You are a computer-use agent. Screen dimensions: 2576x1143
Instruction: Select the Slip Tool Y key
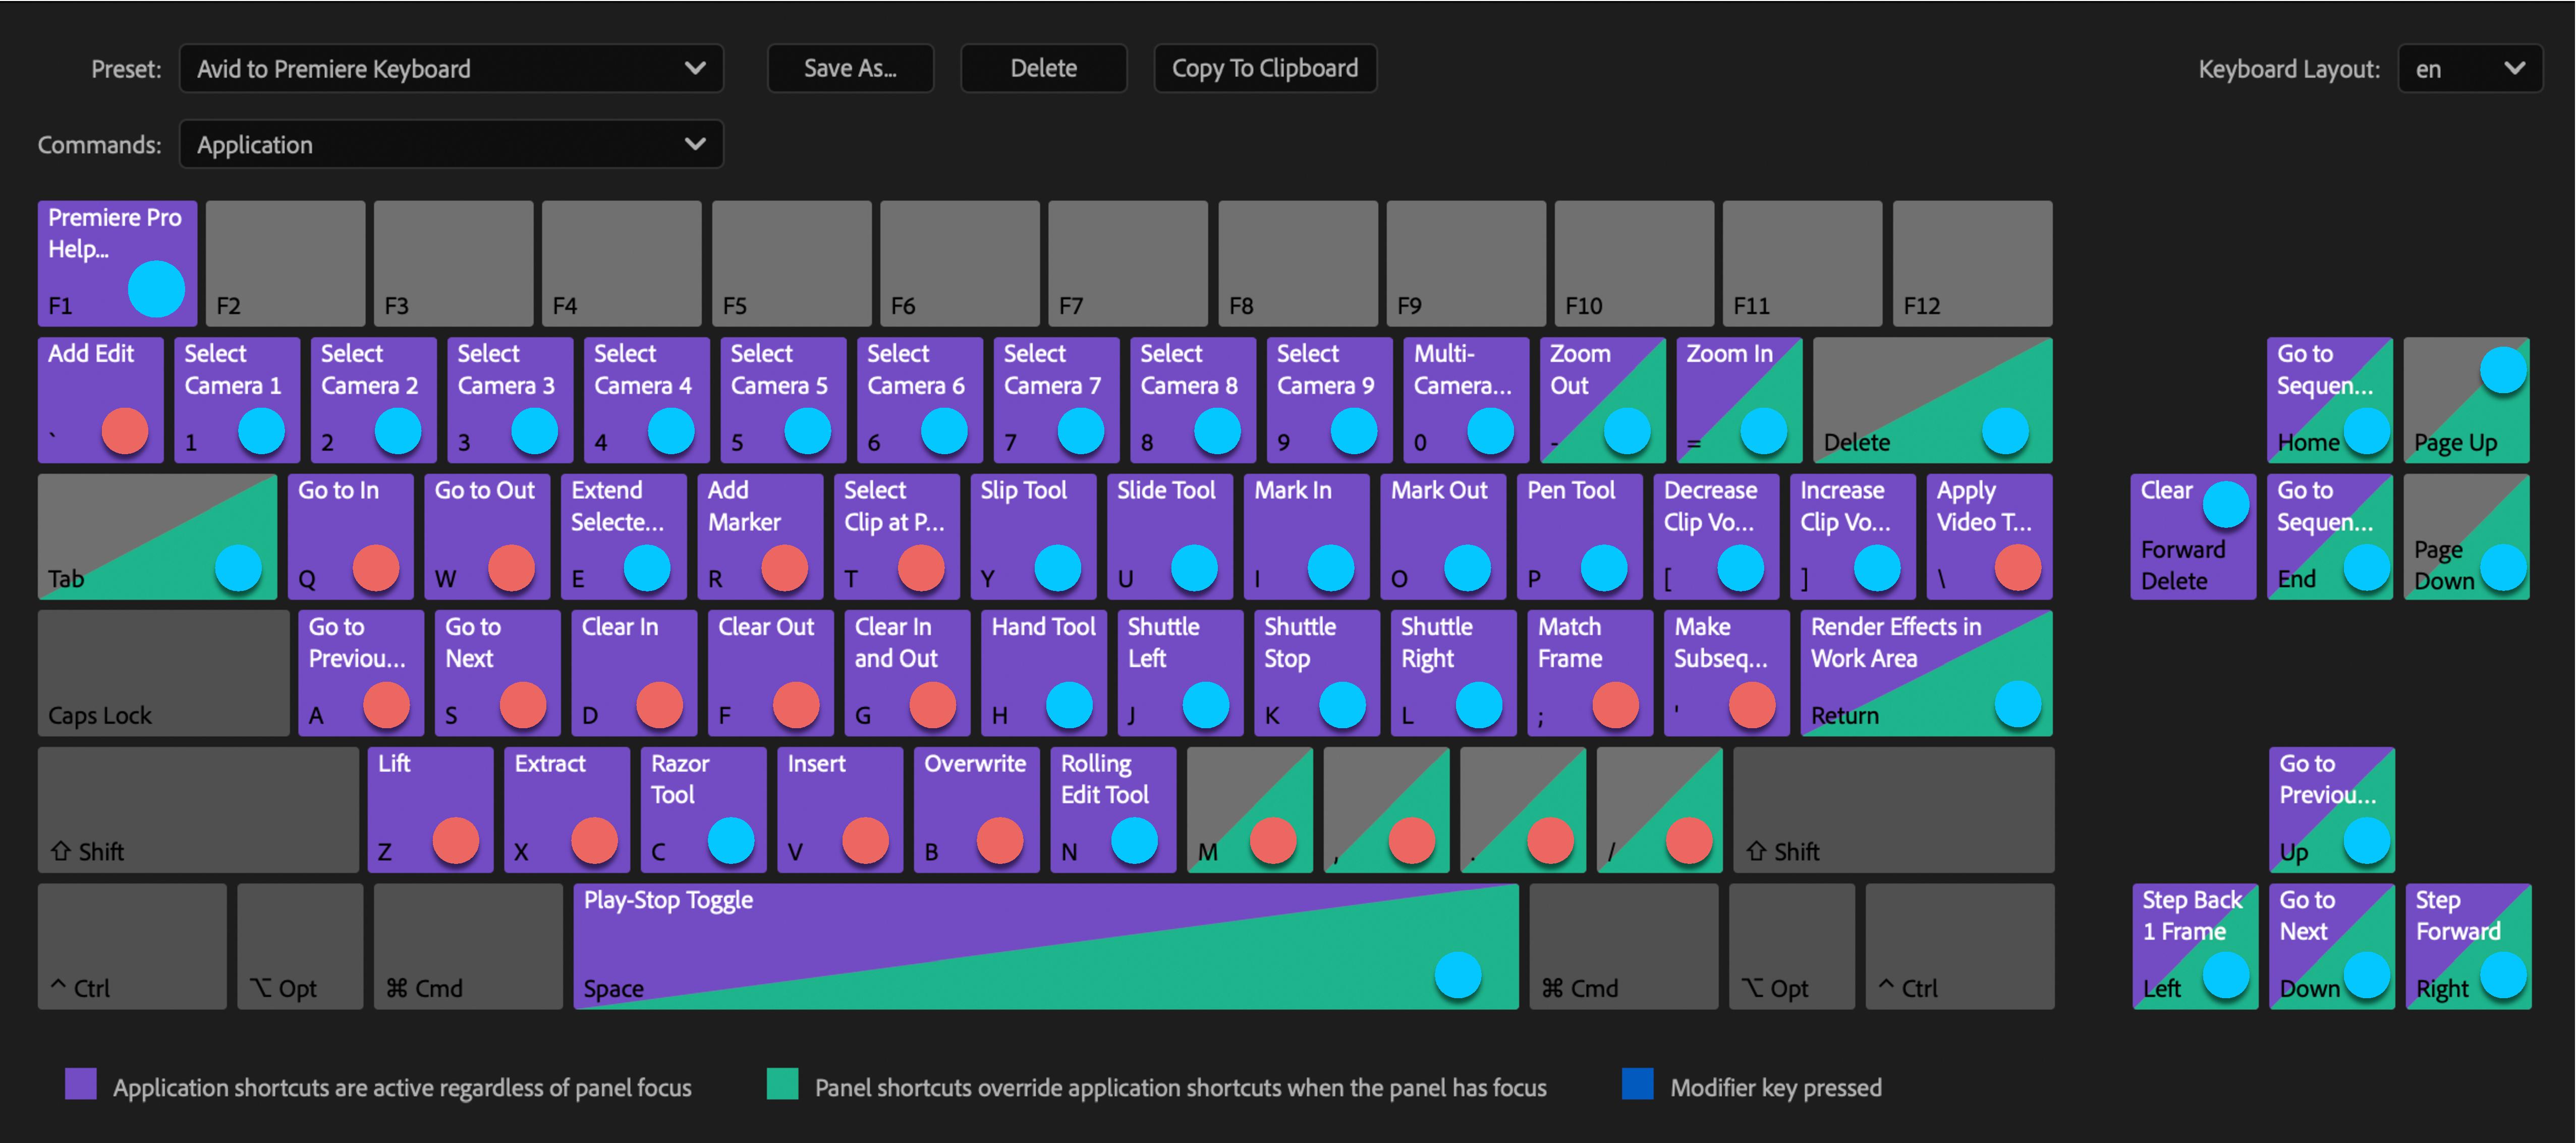click(x=1033, y=537)
